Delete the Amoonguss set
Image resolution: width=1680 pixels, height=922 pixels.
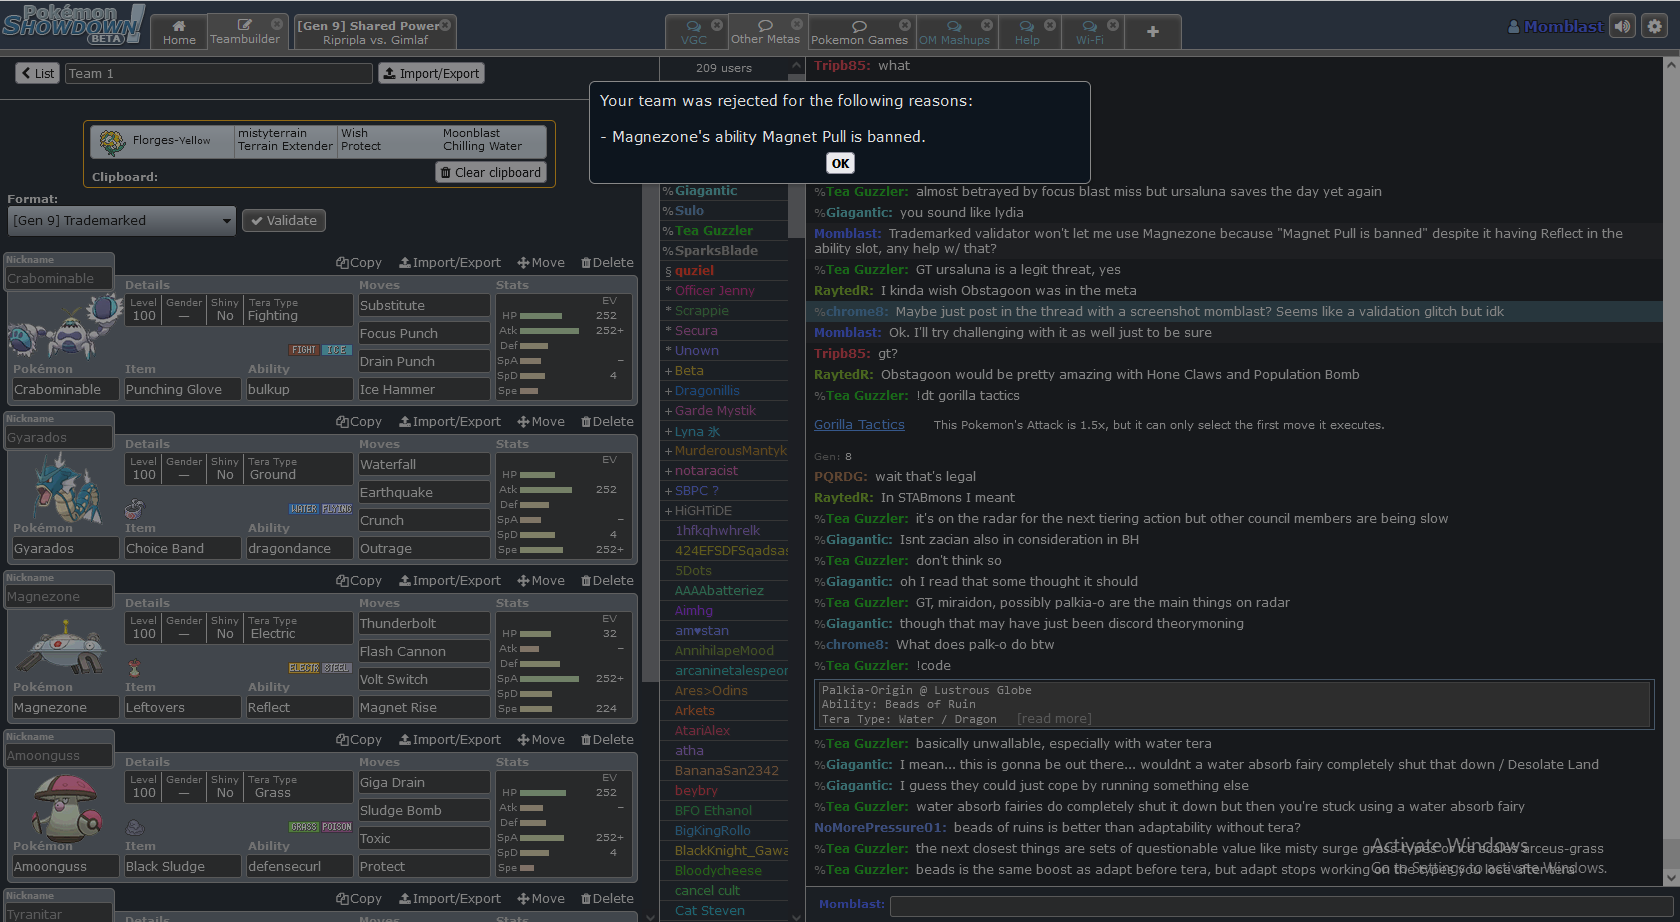click(x=607, y=740)
